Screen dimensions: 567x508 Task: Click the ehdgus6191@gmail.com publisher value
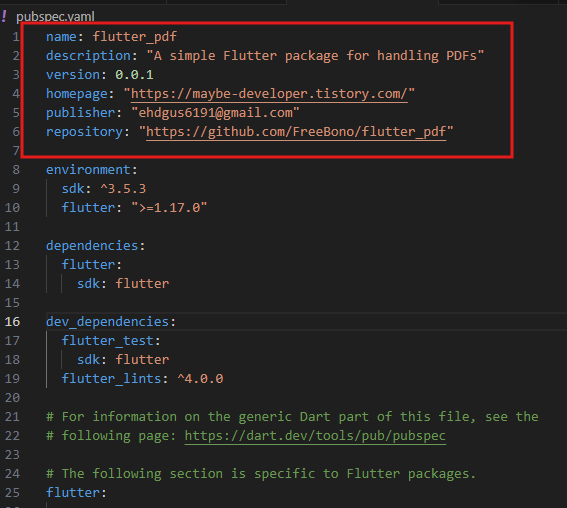(x=215, y=112)
